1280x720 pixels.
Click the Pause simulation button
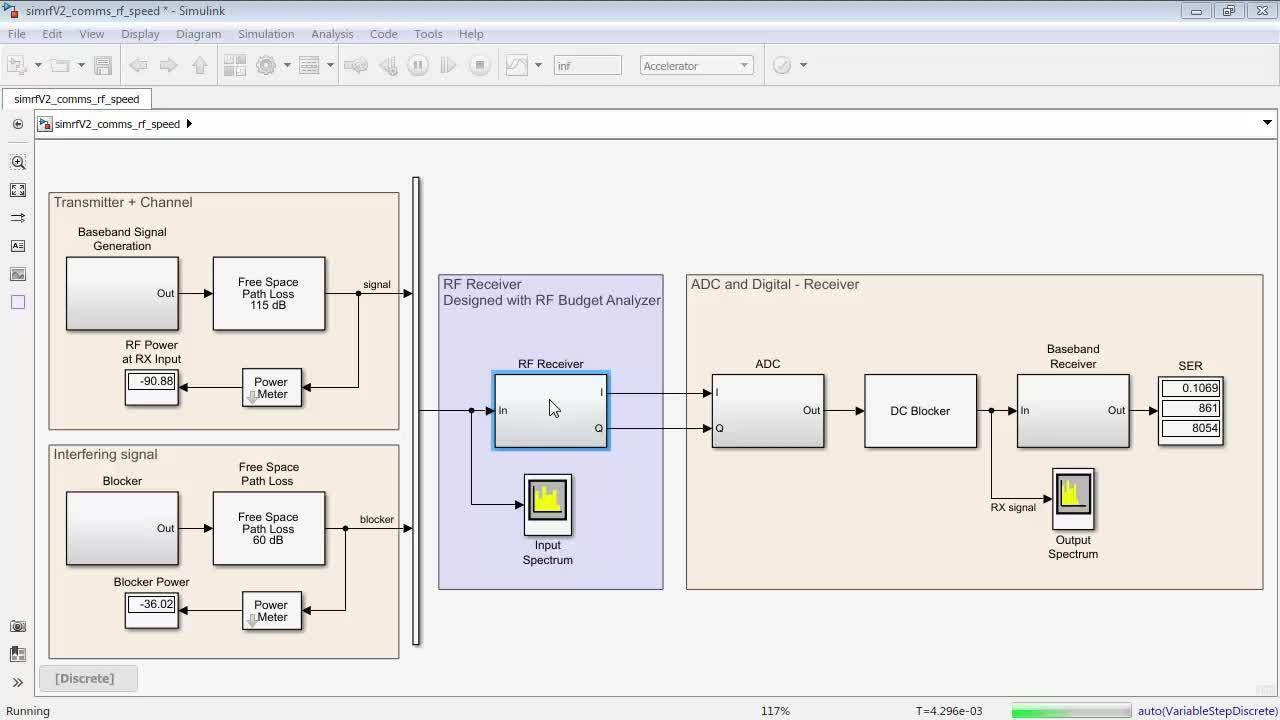(418, 66)
